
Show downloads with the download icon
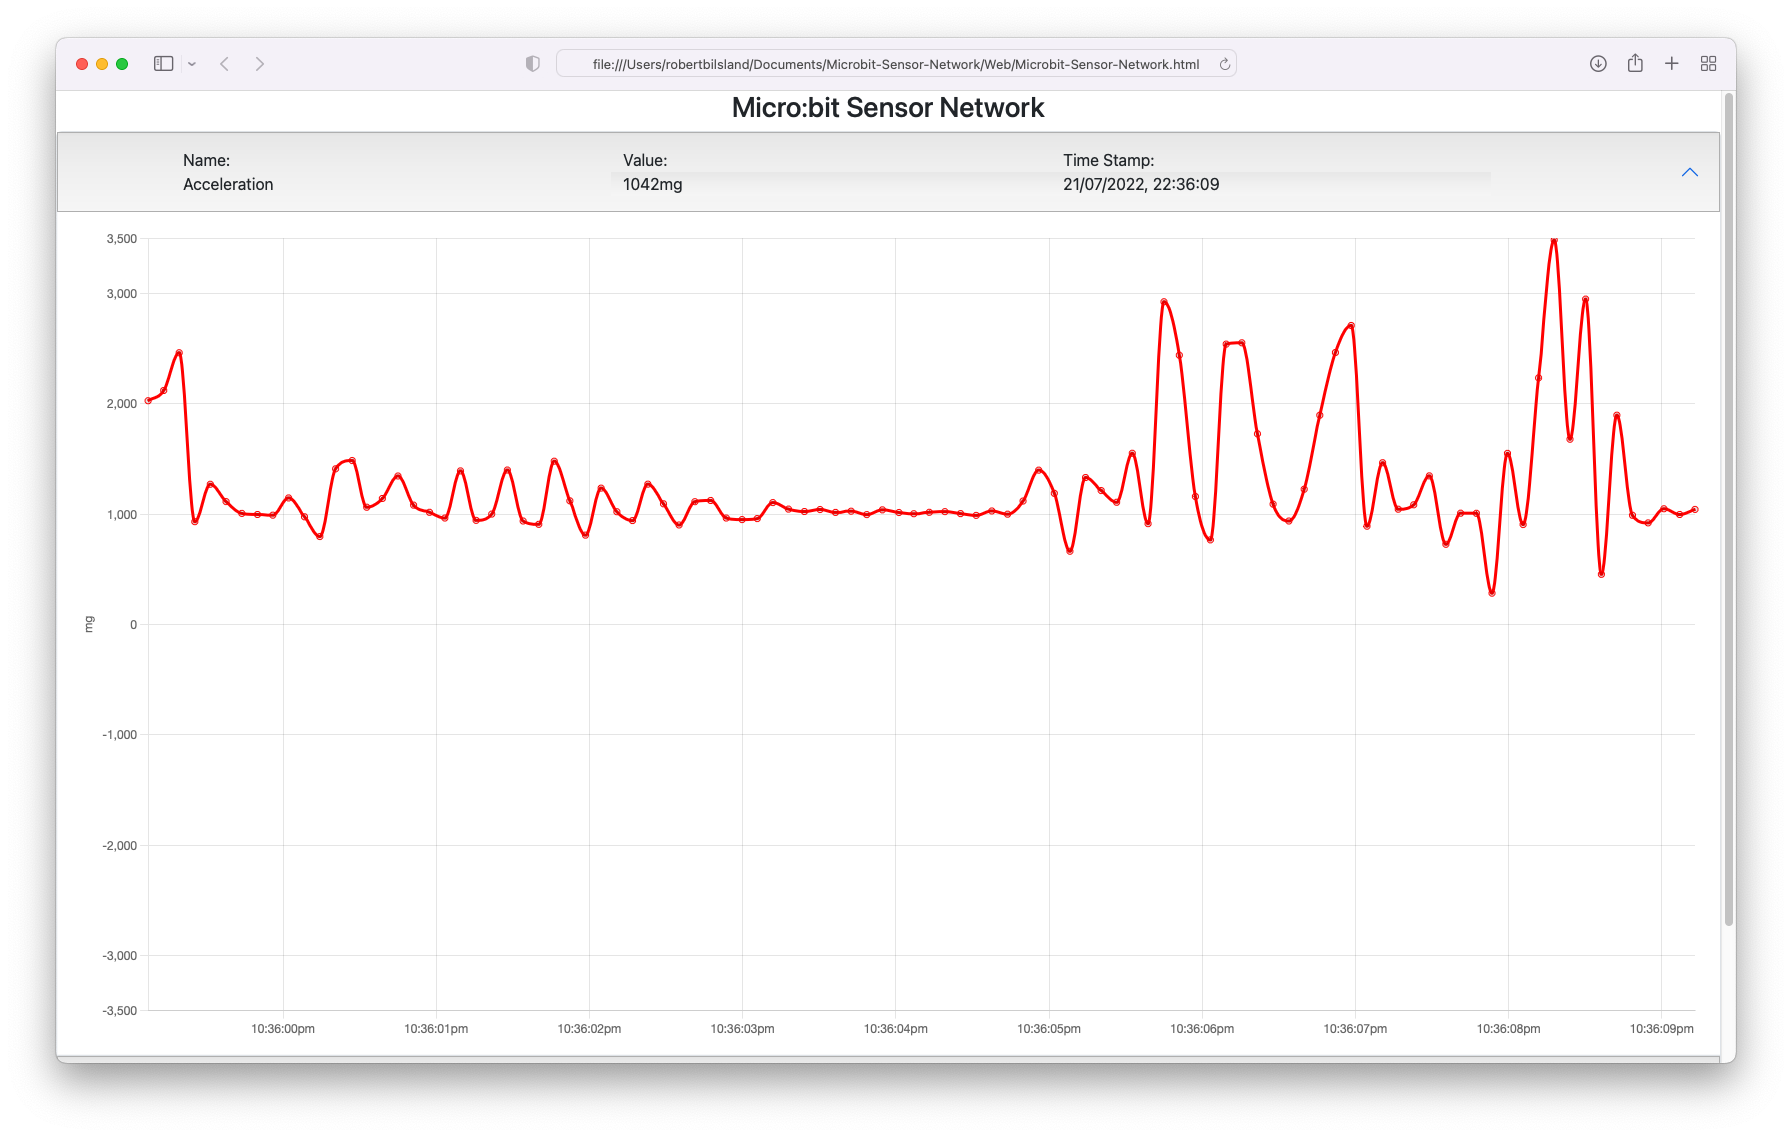1598,64
